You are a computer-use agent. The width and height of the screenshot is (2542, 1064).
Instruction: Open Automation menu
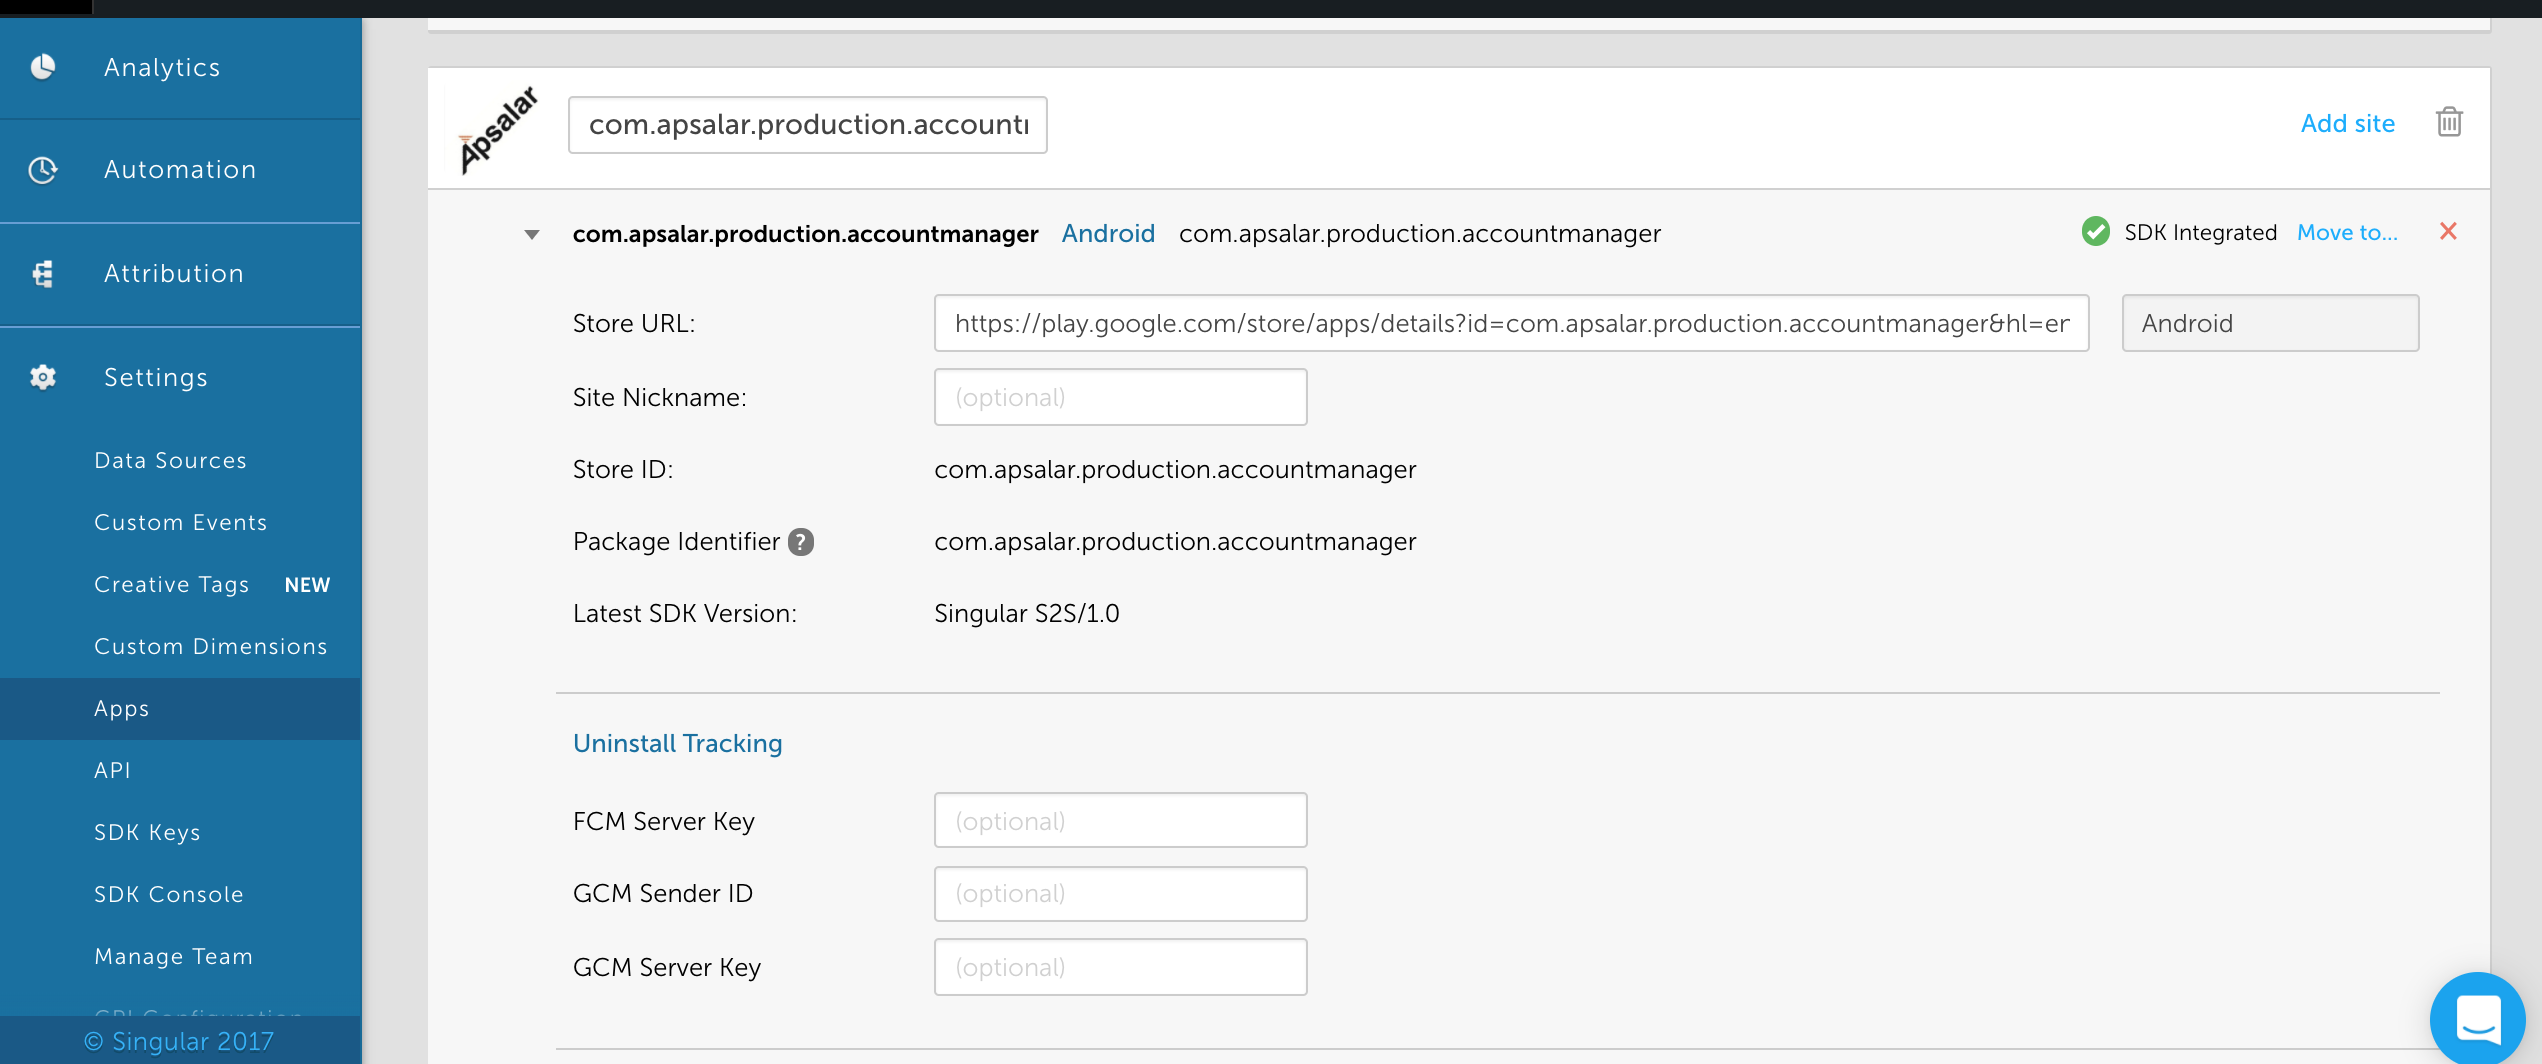point(180,171)
